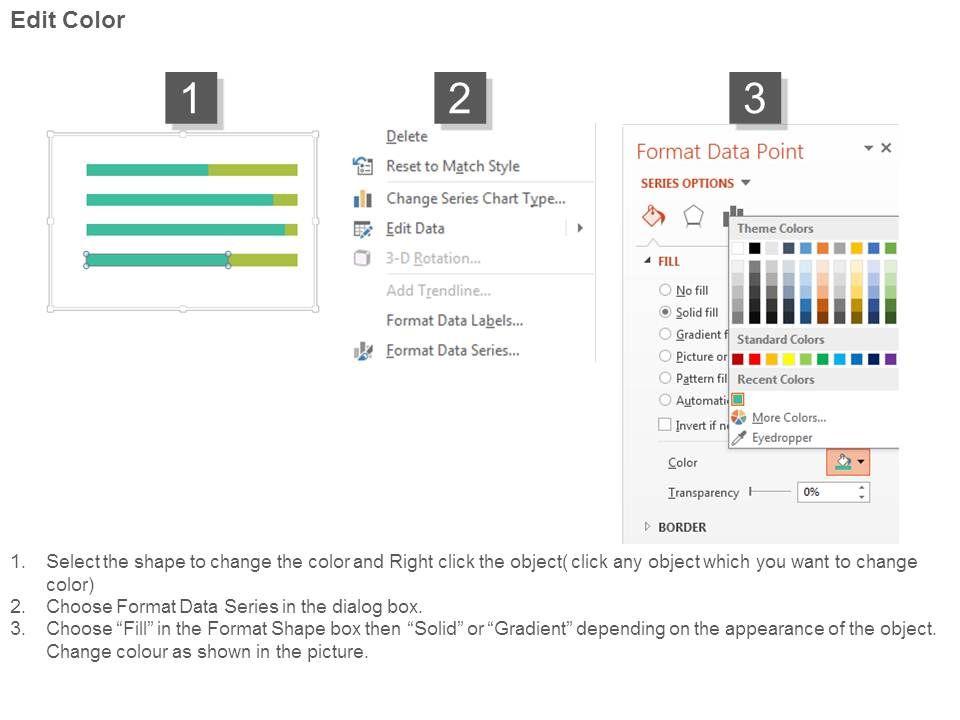Click the Transparency percentage field

(x=824, y=492)
